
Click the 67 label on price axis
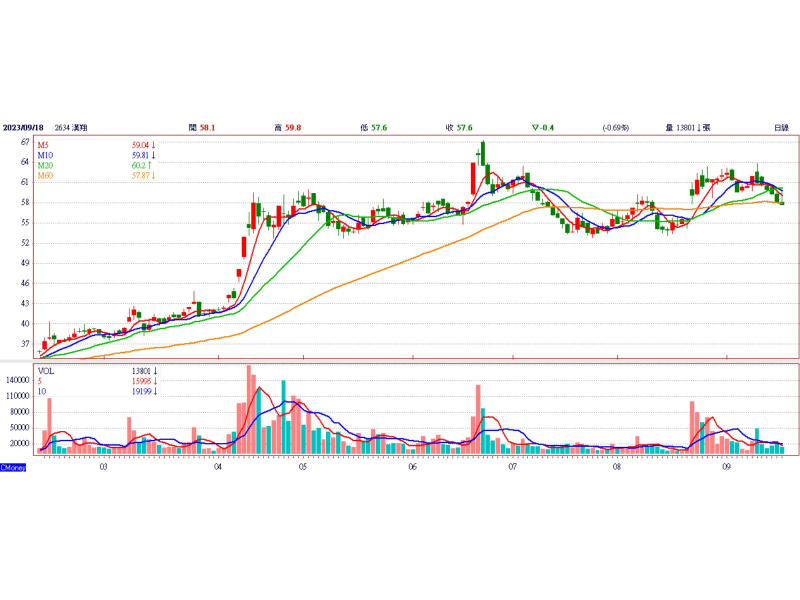pos(23,142)
